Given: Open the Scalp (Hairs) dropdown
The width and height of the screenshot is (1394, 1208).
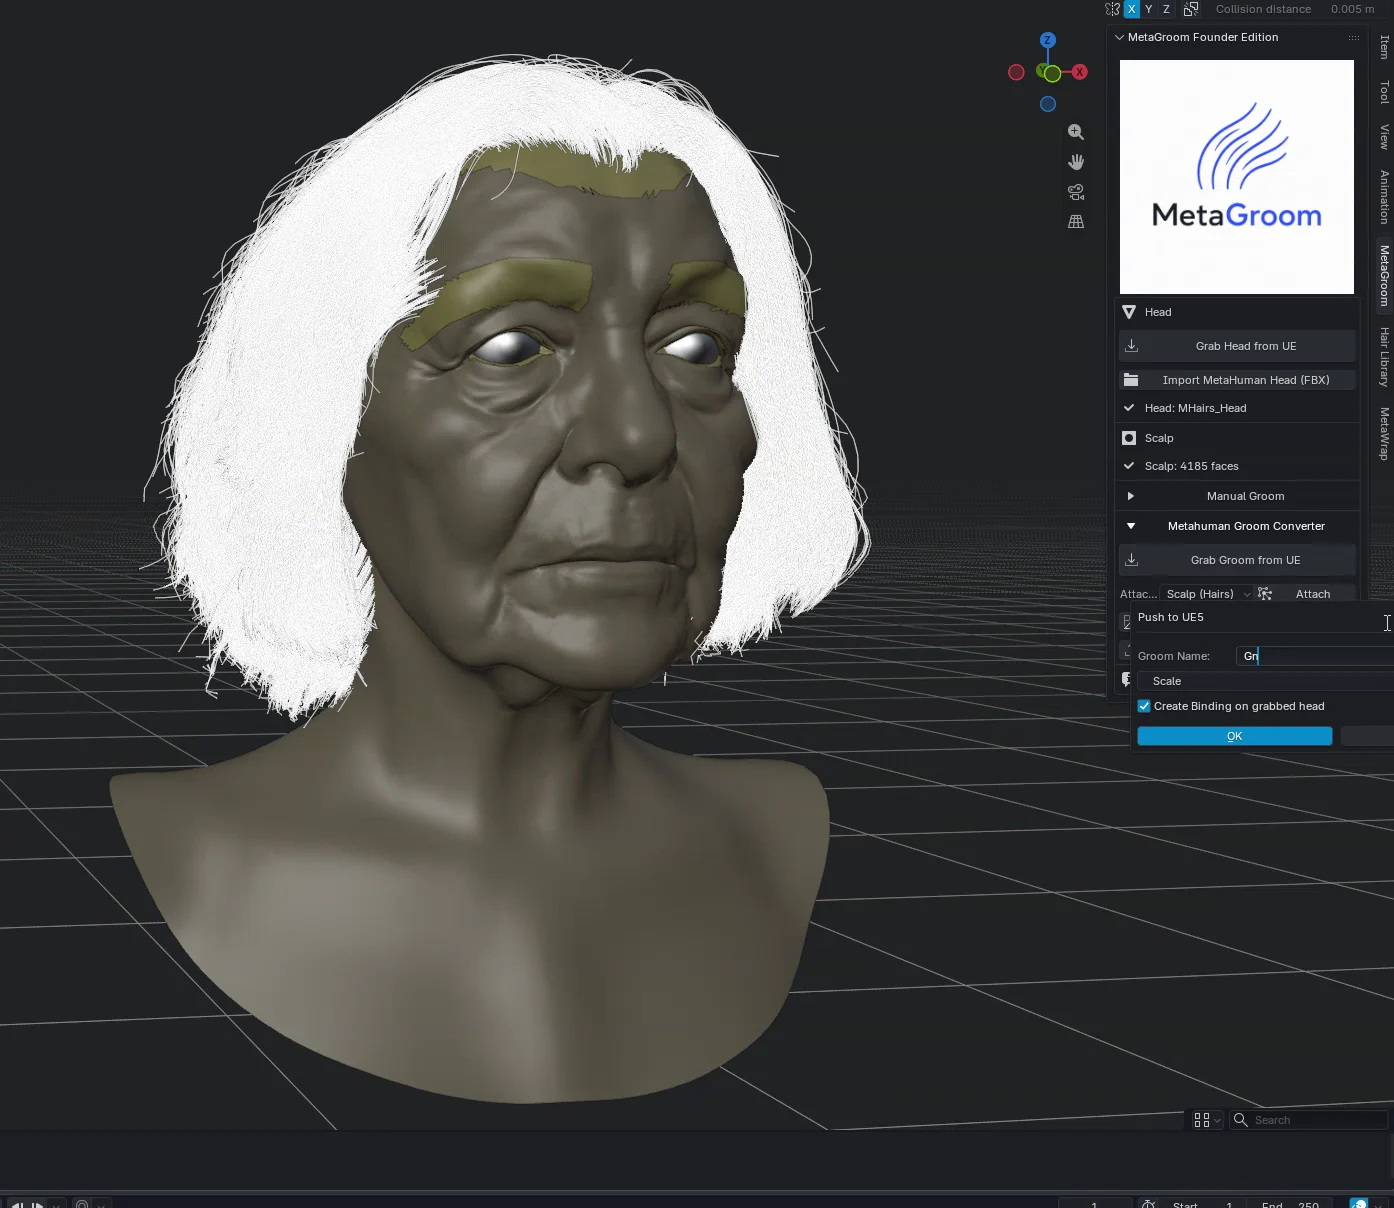Looking at the screenshot, I should tap(1207, 594).
